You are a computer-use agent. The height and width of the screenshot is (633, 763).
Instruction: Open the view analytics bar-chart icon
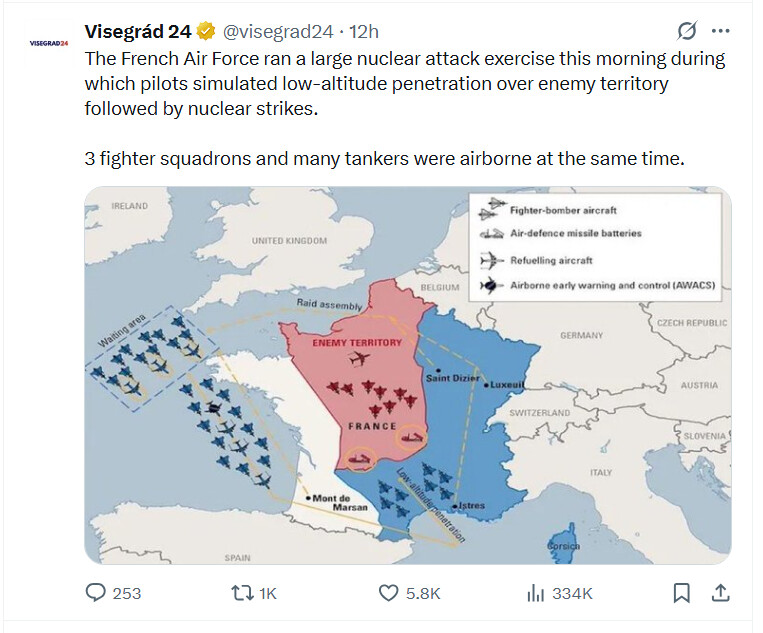click(535, 593)
